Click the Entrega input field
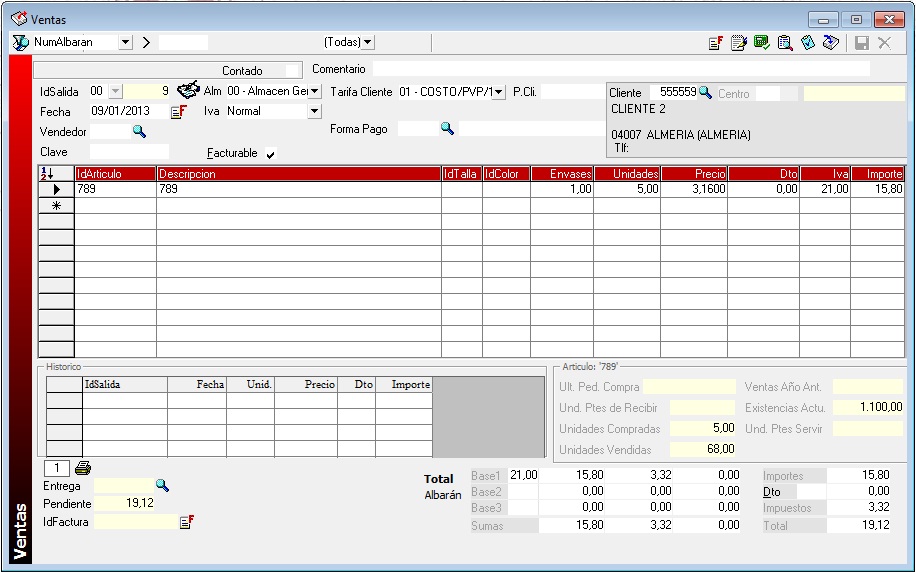This screenshot has width=916, height=572. (x=124, y=486)
